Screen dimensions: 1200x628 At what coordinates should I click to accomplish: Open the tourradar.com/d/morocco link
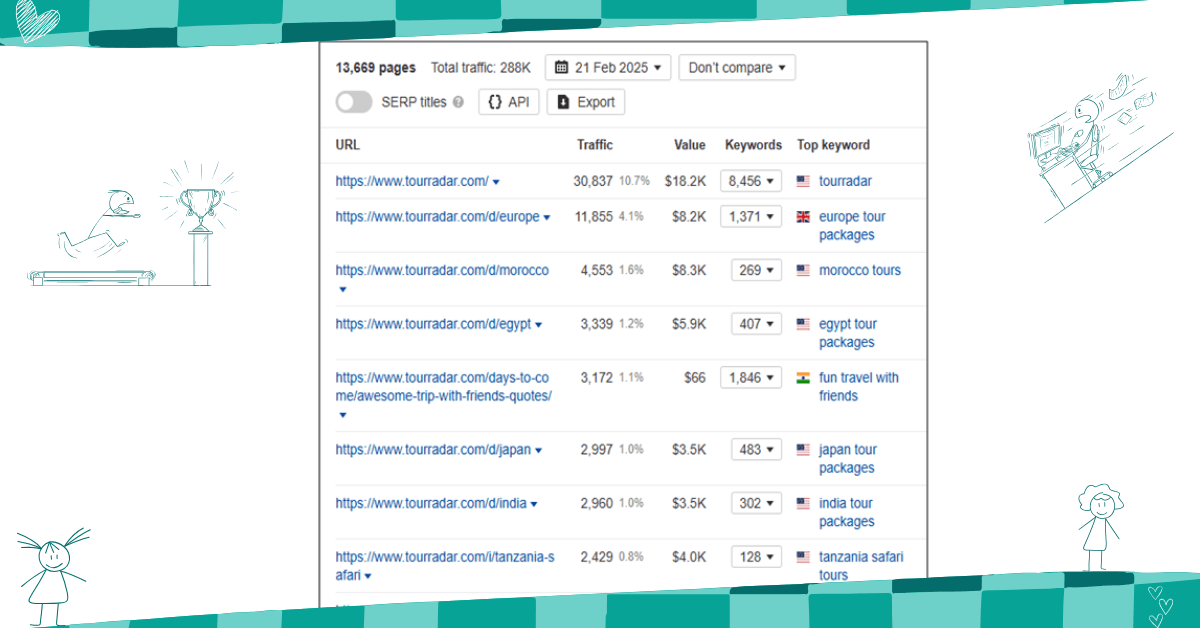[442, 271]
